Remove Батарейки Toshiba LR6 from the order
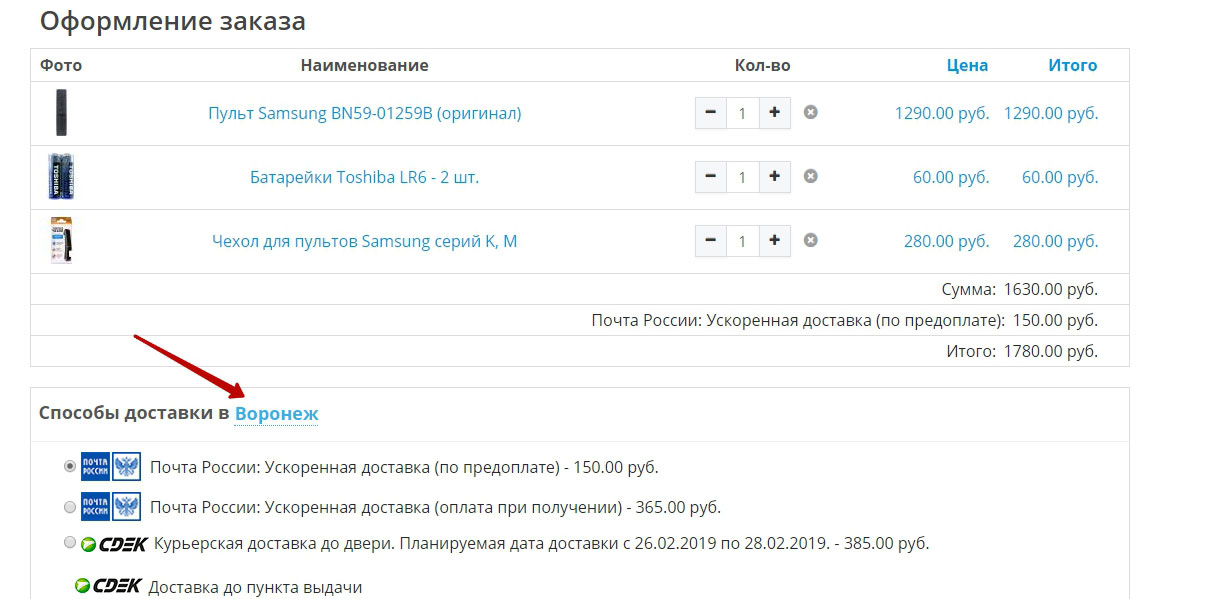Viewport: 1206px width, 599px height. 811,176
